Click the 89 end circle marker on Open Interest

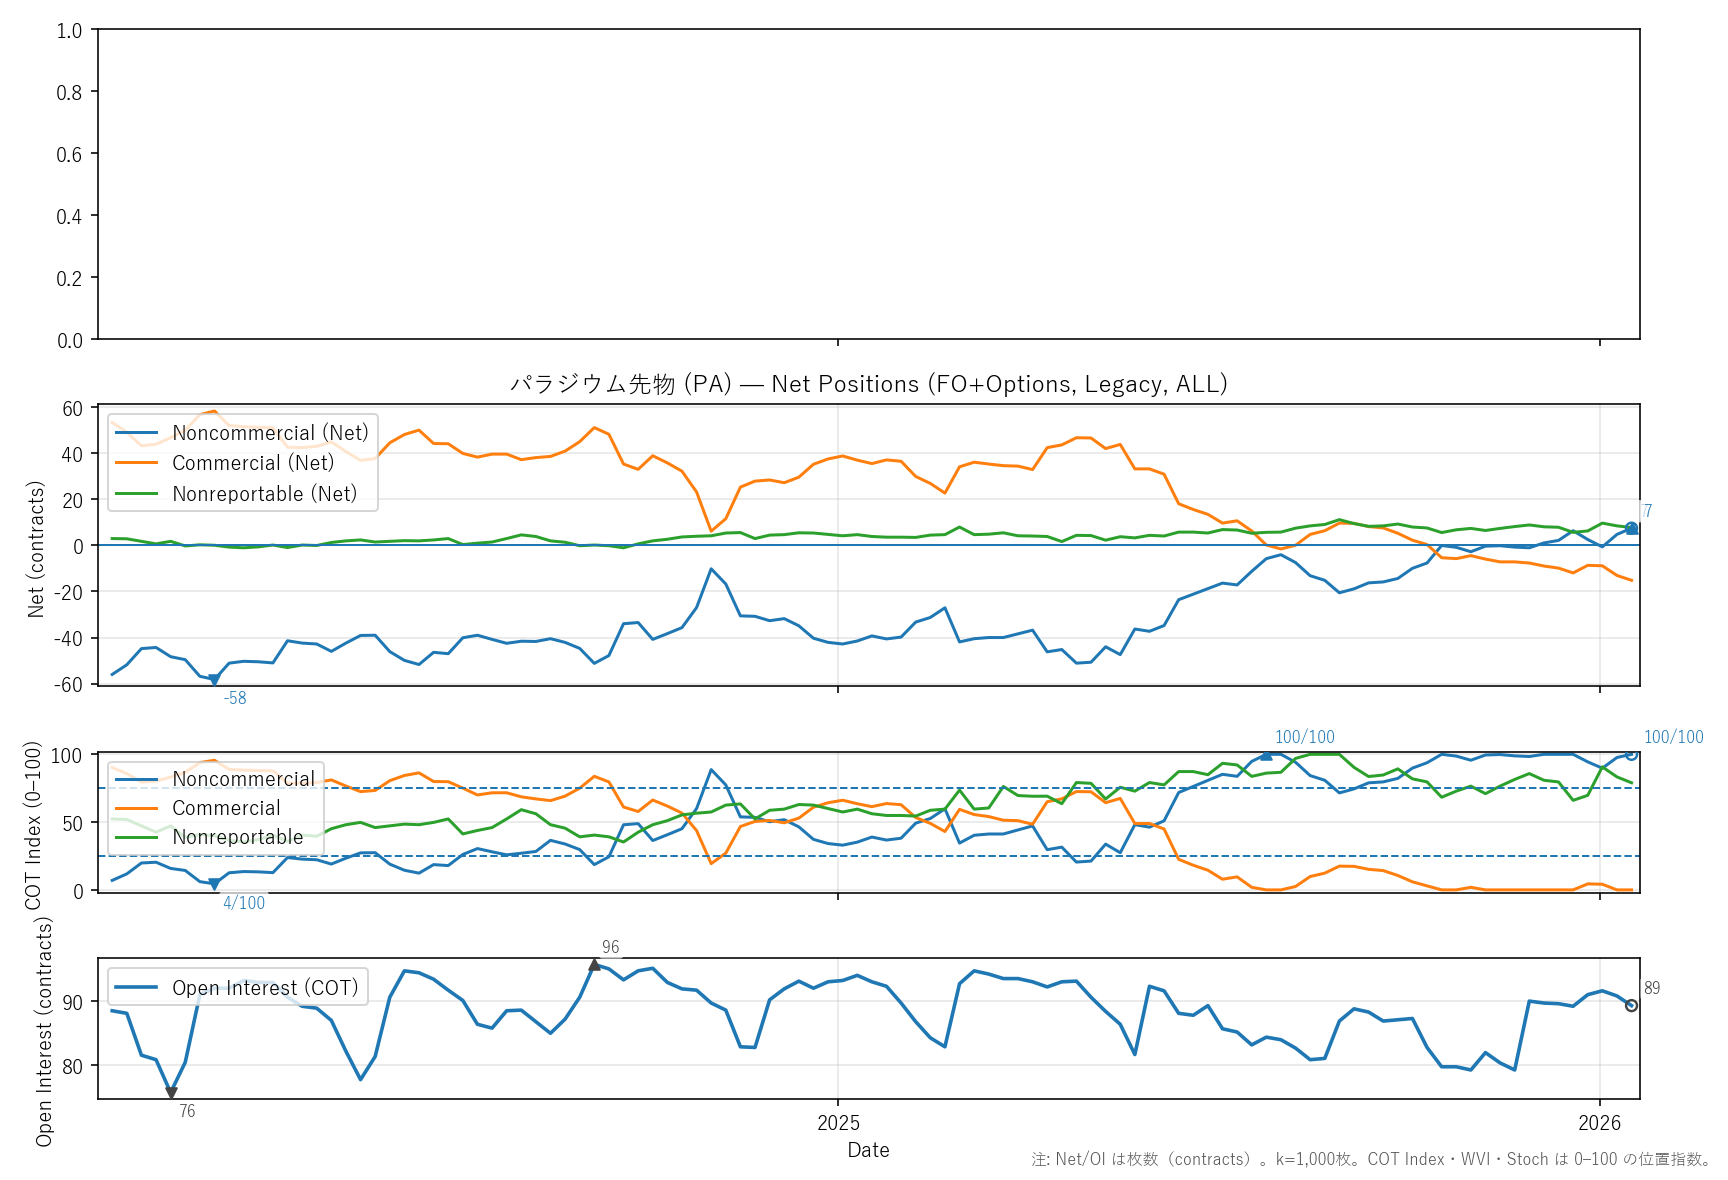(x=1631, y=1005)
